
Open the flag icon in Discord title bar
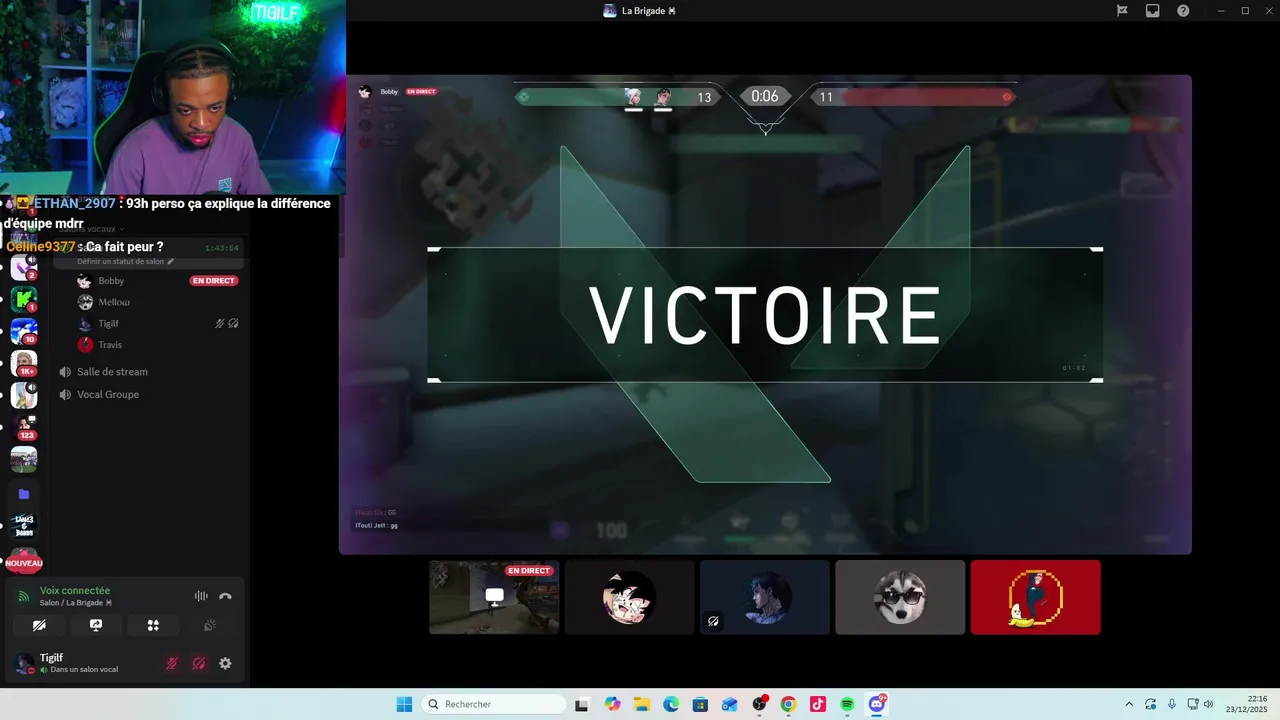point(1122,11)
